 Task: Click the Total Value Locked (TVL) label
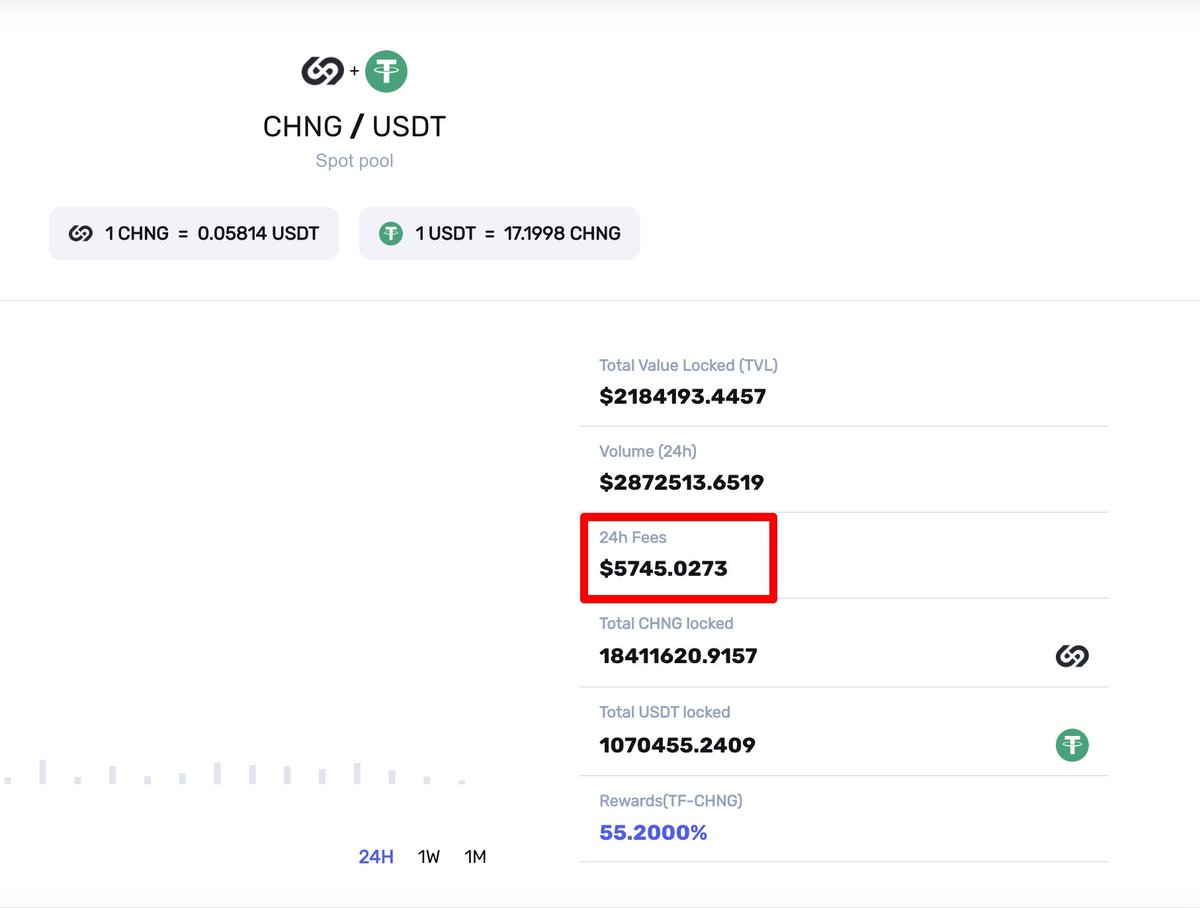pos(688,366)
